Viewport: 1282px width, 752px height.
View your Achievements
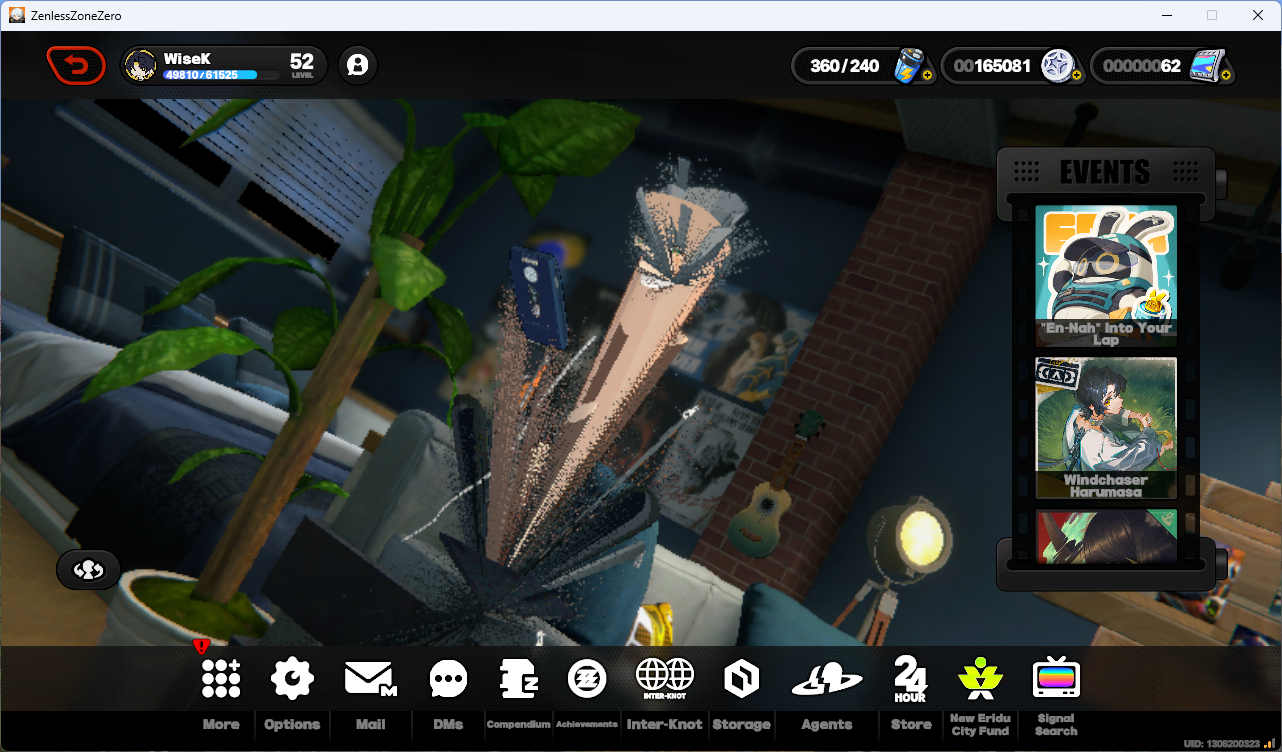pyautogui.click(x=586, y=678)
